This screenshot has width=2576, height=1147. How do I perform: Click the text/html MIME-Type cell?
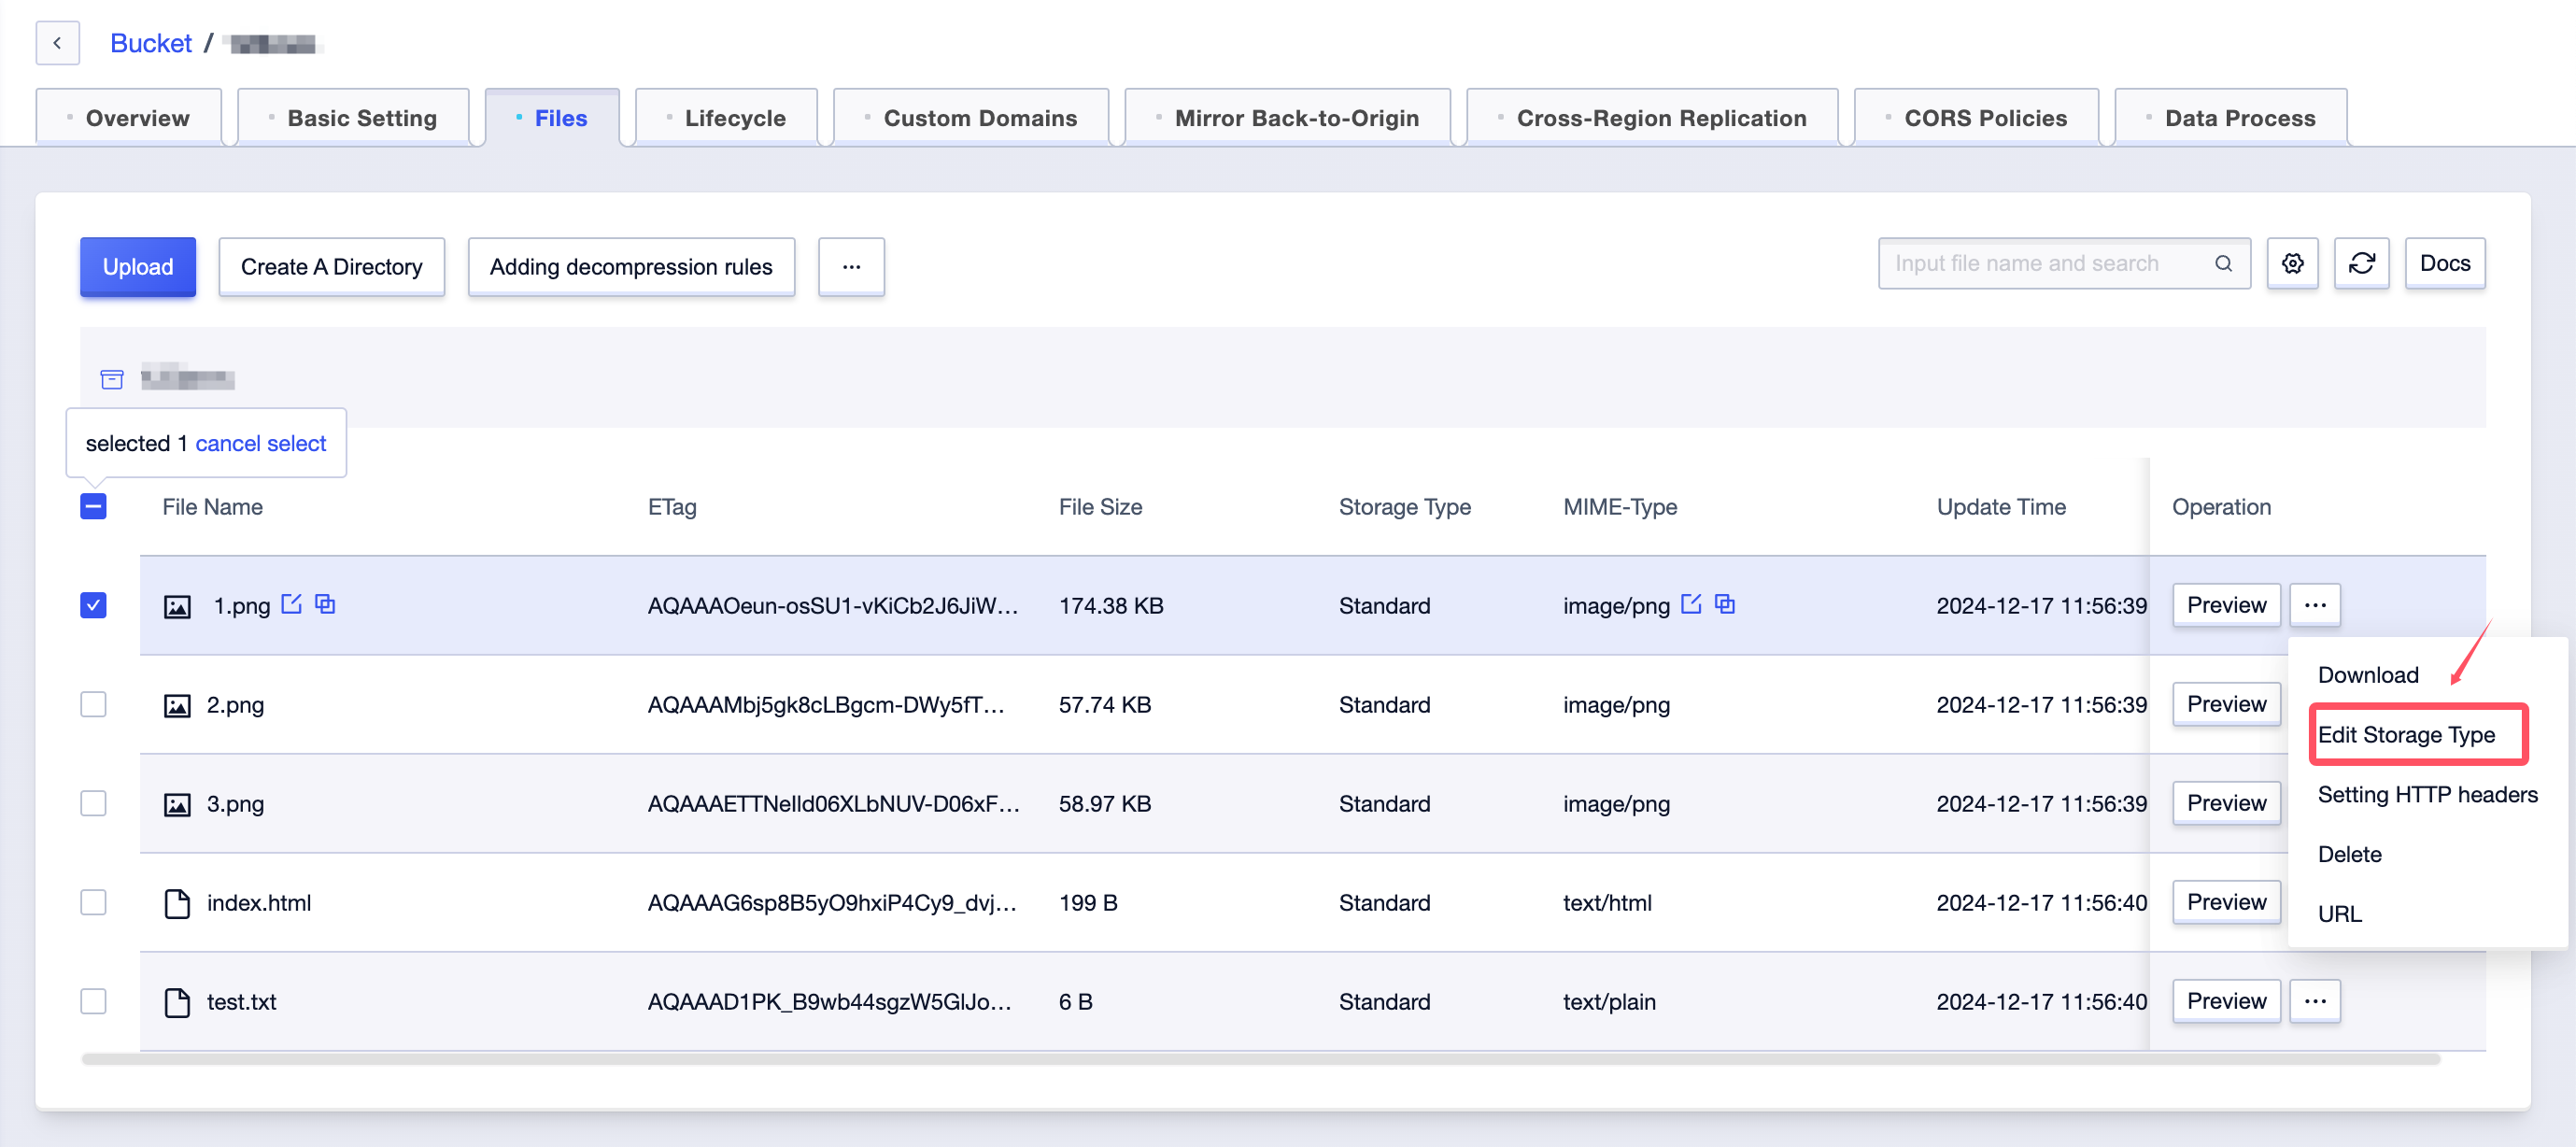click(1607, 903)
